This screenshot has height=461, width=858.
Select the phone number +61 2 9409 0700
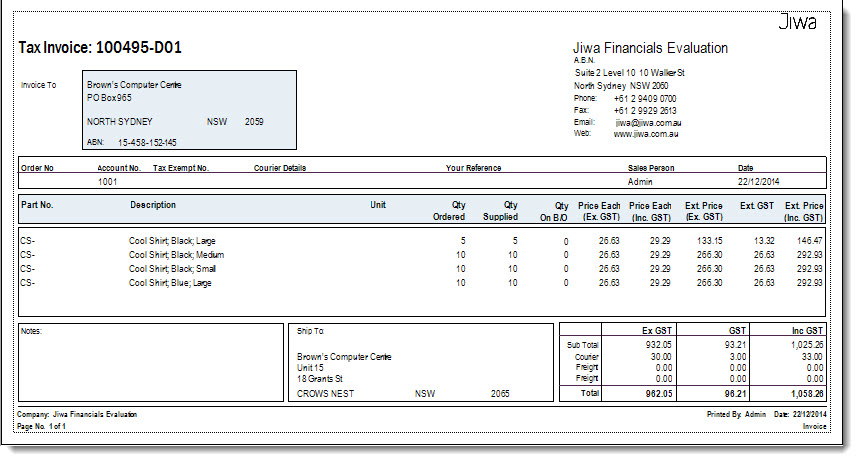645,99
